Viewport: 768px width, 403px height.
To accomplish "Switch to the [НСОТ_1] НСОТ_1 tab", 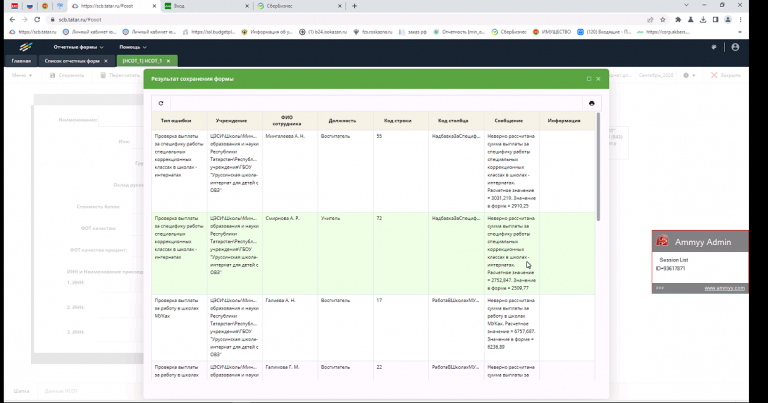I will [x=142, y=61].
